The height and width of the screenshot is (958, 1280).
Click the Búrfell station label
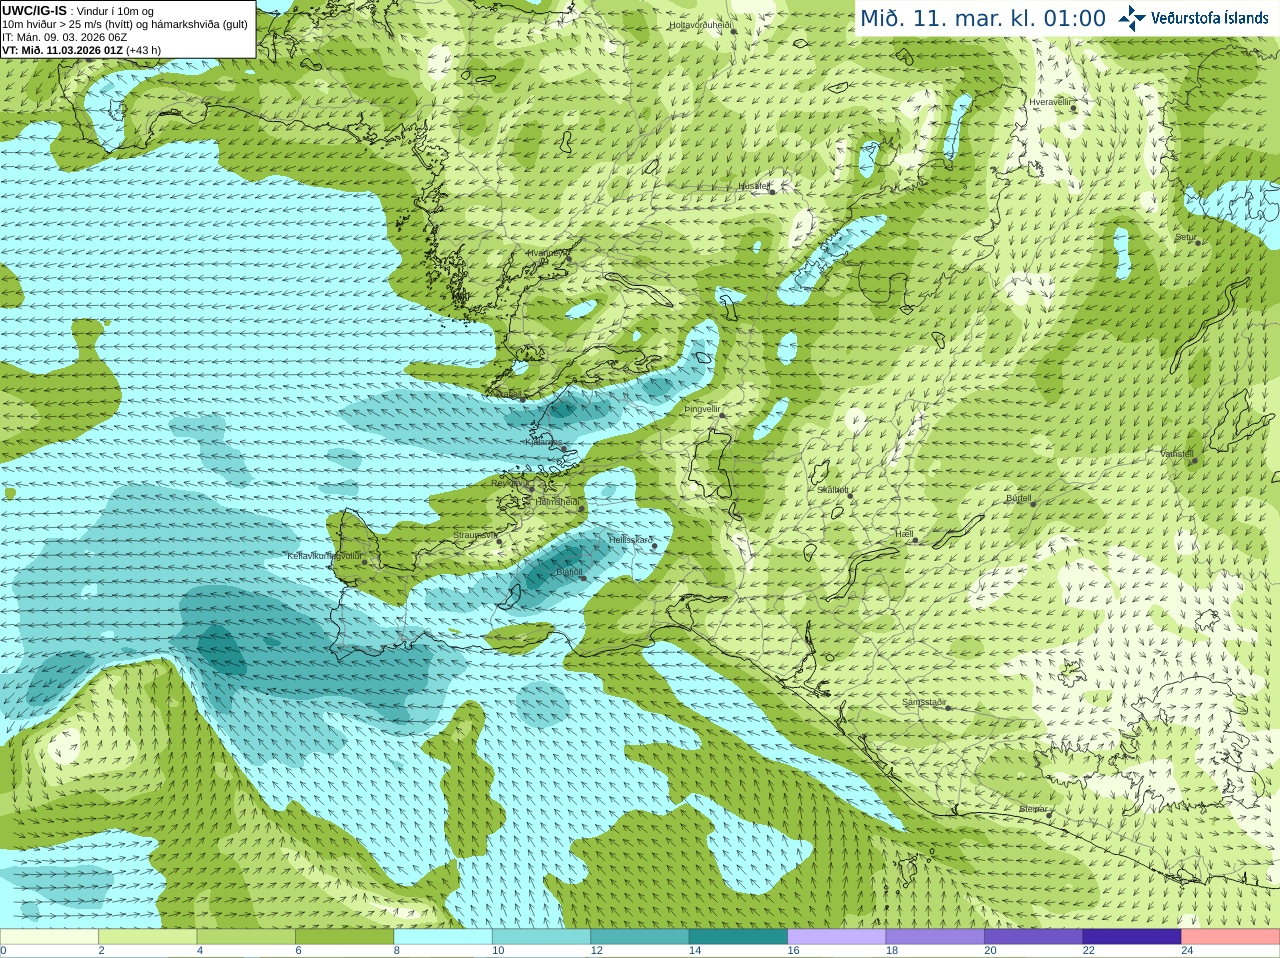(1018, 498)
